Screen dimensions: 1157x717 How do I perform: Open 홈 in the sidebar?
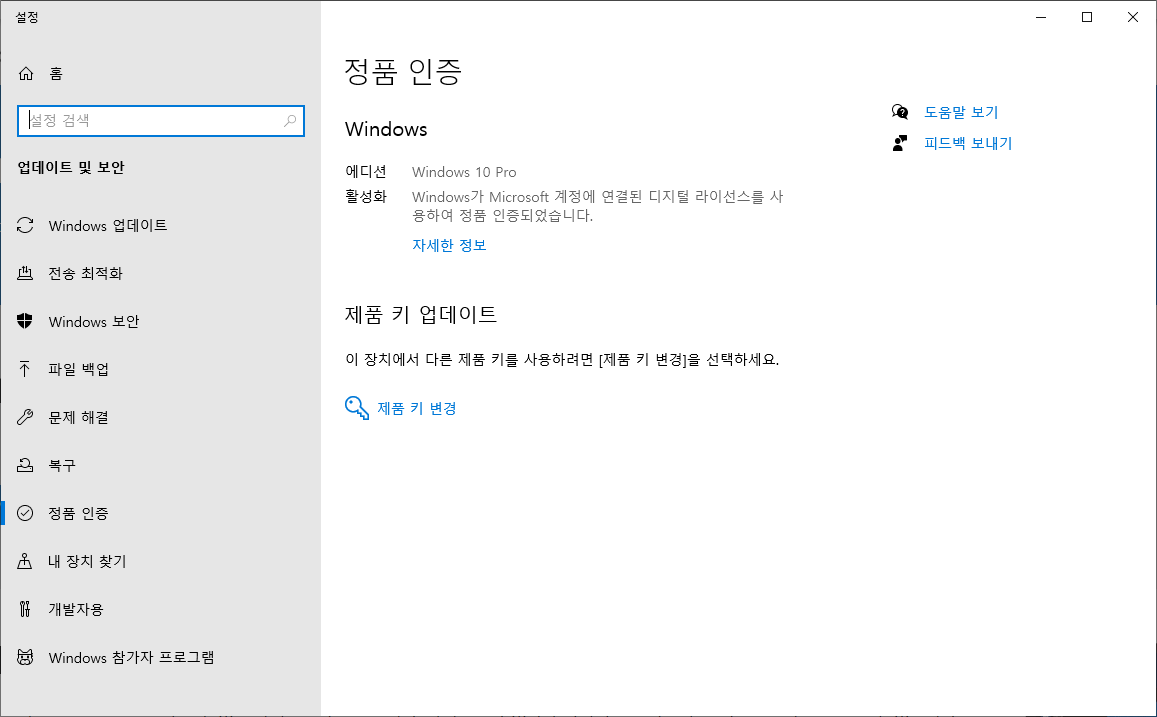coord(56,74)
